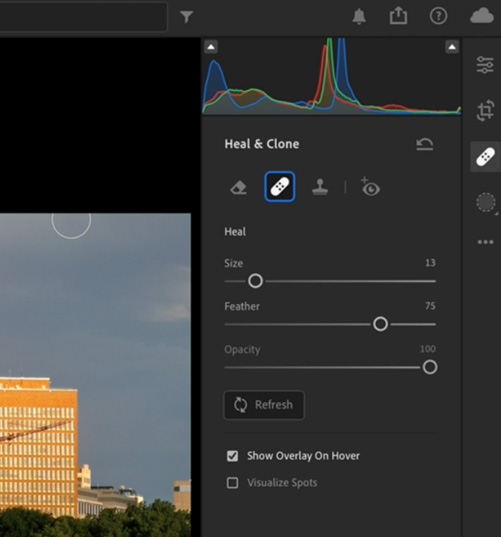Screen dimensions: 501x537
Task: Select the Content-Aware Remove eraser tool
Action: tap(239, 187)
